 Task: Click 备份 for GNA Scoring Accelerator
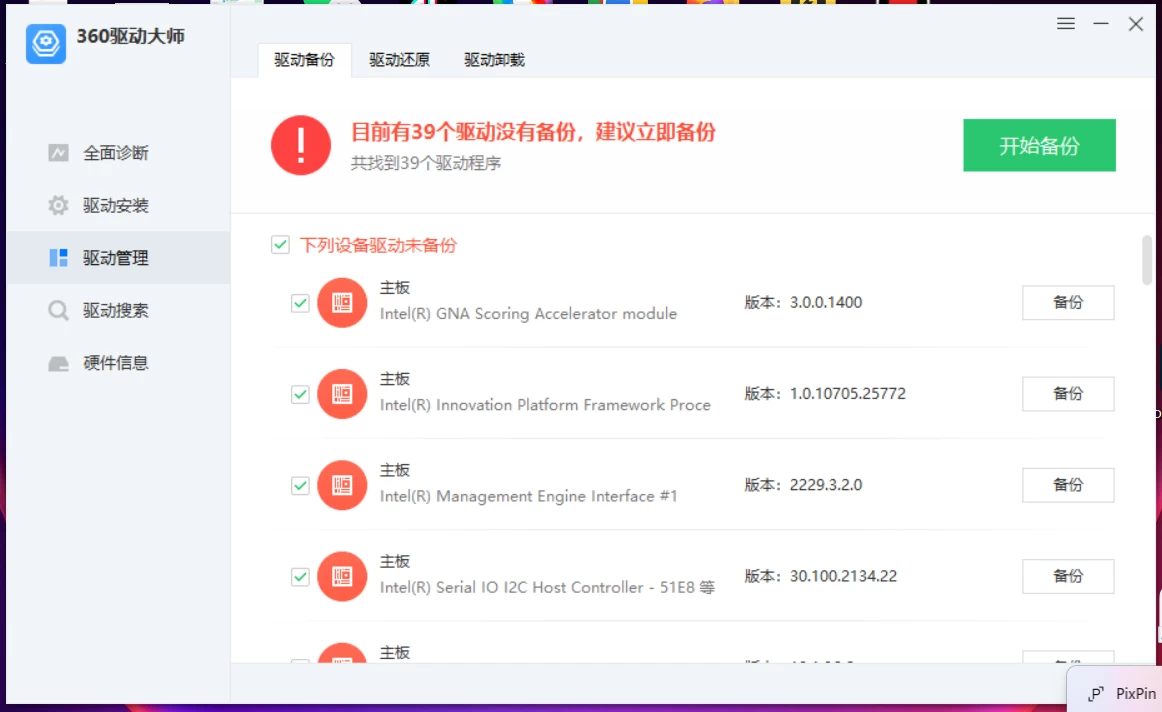[1068, 302]
